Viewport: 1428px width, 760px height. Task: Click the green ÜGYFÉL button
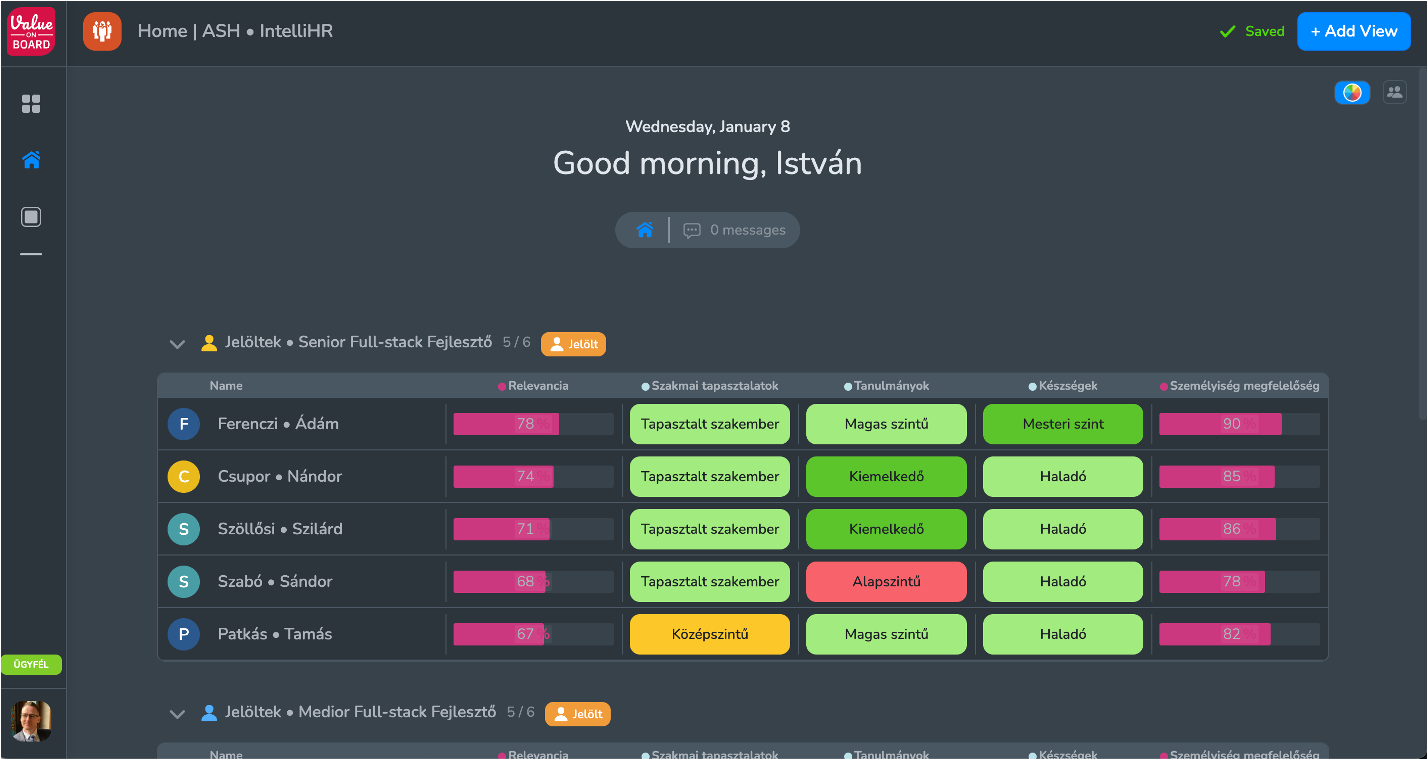click(x=31, y=664)
